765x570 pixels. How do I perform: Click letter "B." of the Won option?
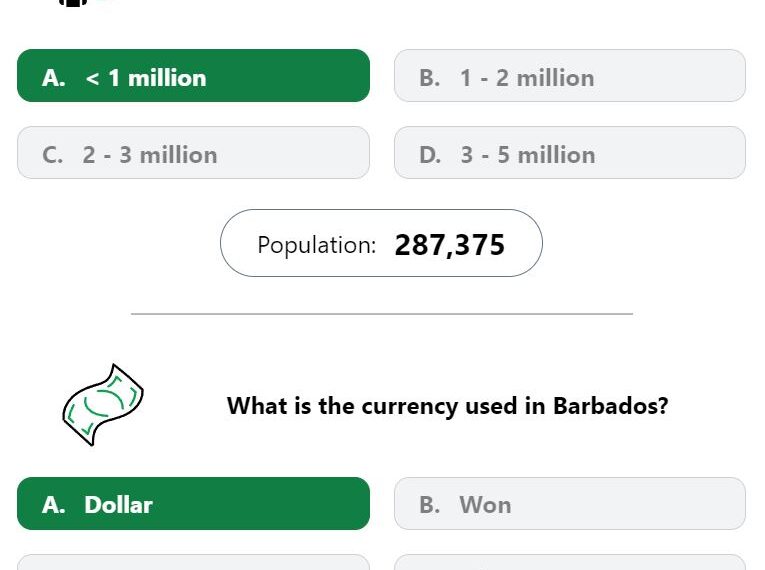429,505
